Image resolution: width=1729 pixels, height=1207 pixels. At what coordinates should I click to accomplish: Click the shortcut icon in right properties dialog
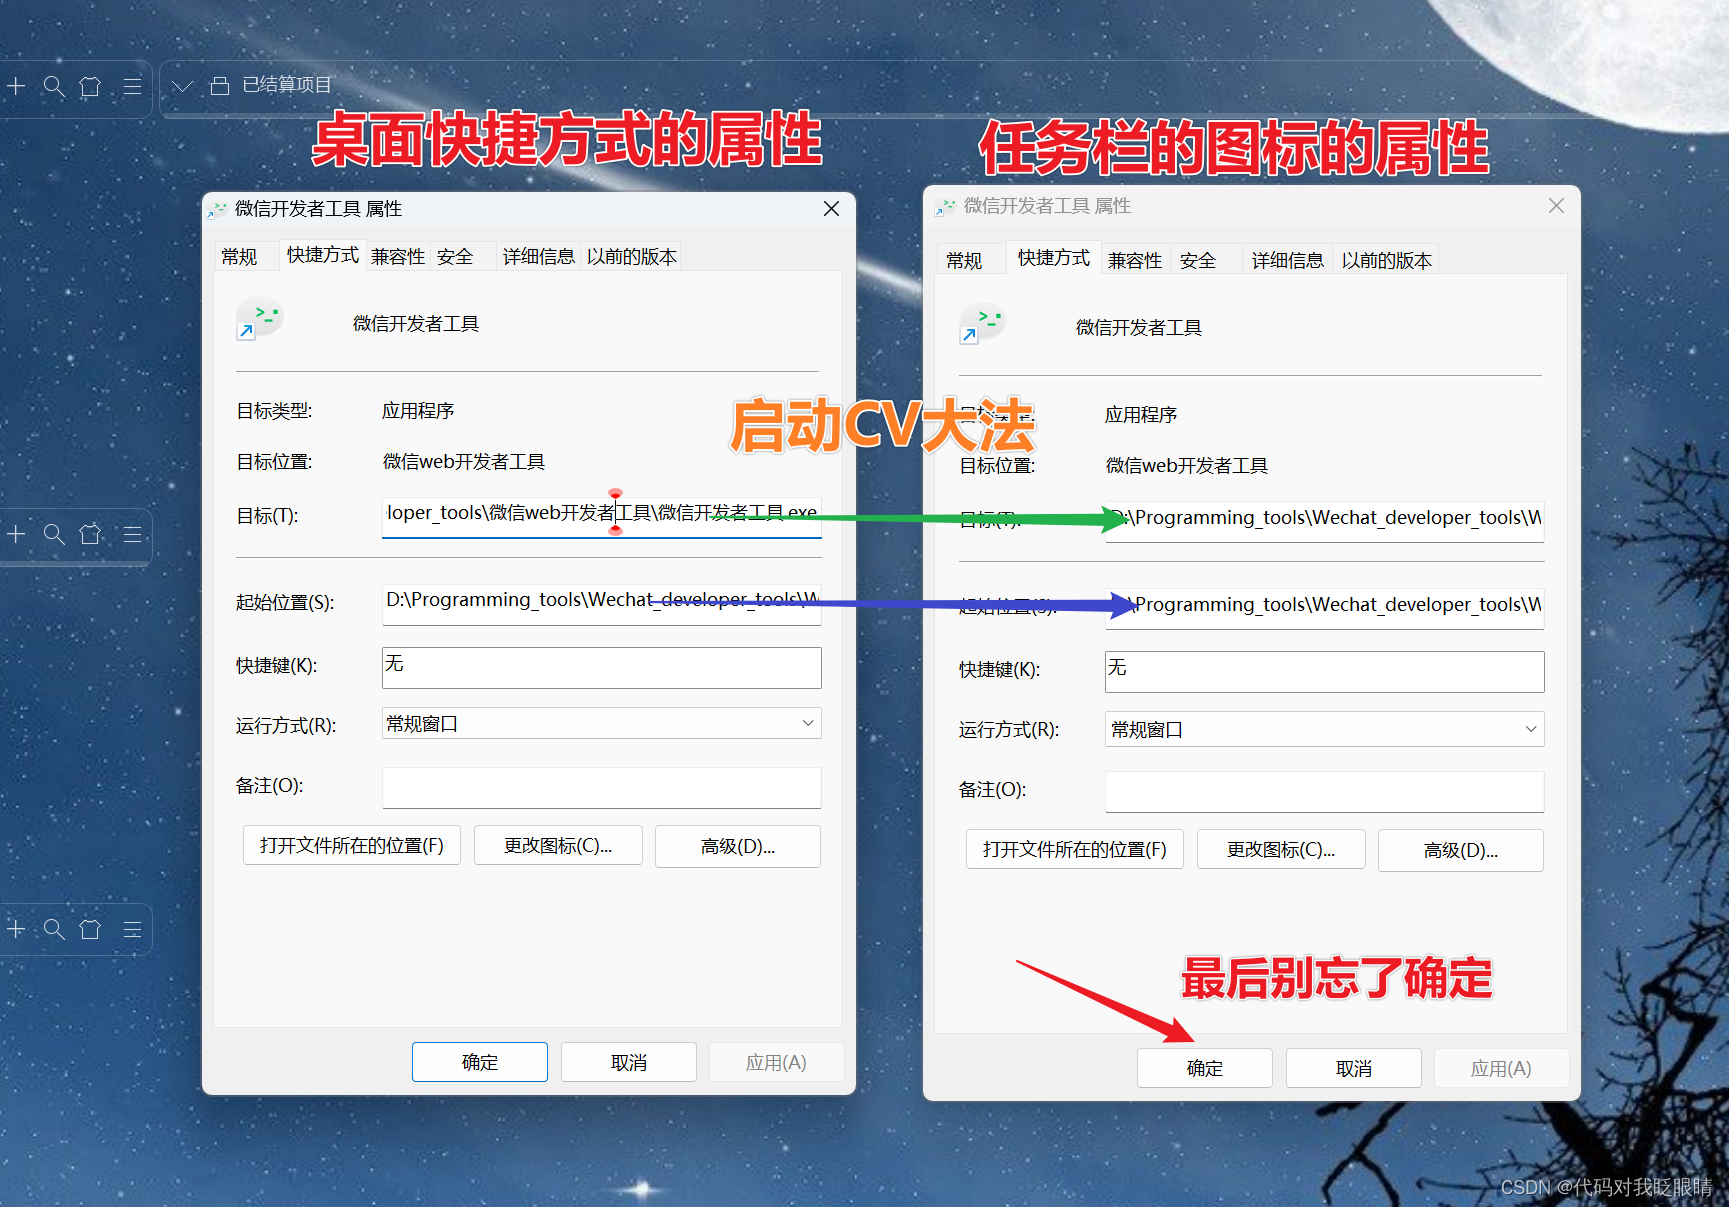point(983,324)
